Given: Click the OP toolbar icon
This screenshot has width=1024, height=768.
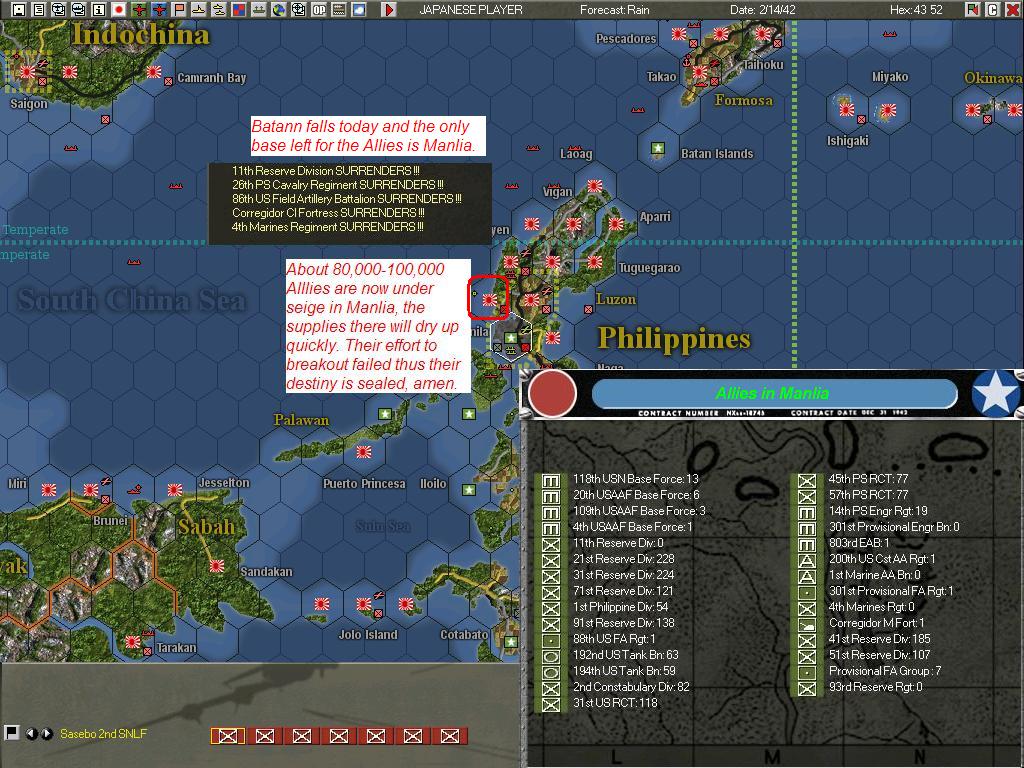Looking at the screenshot, I should click(319, 9).
